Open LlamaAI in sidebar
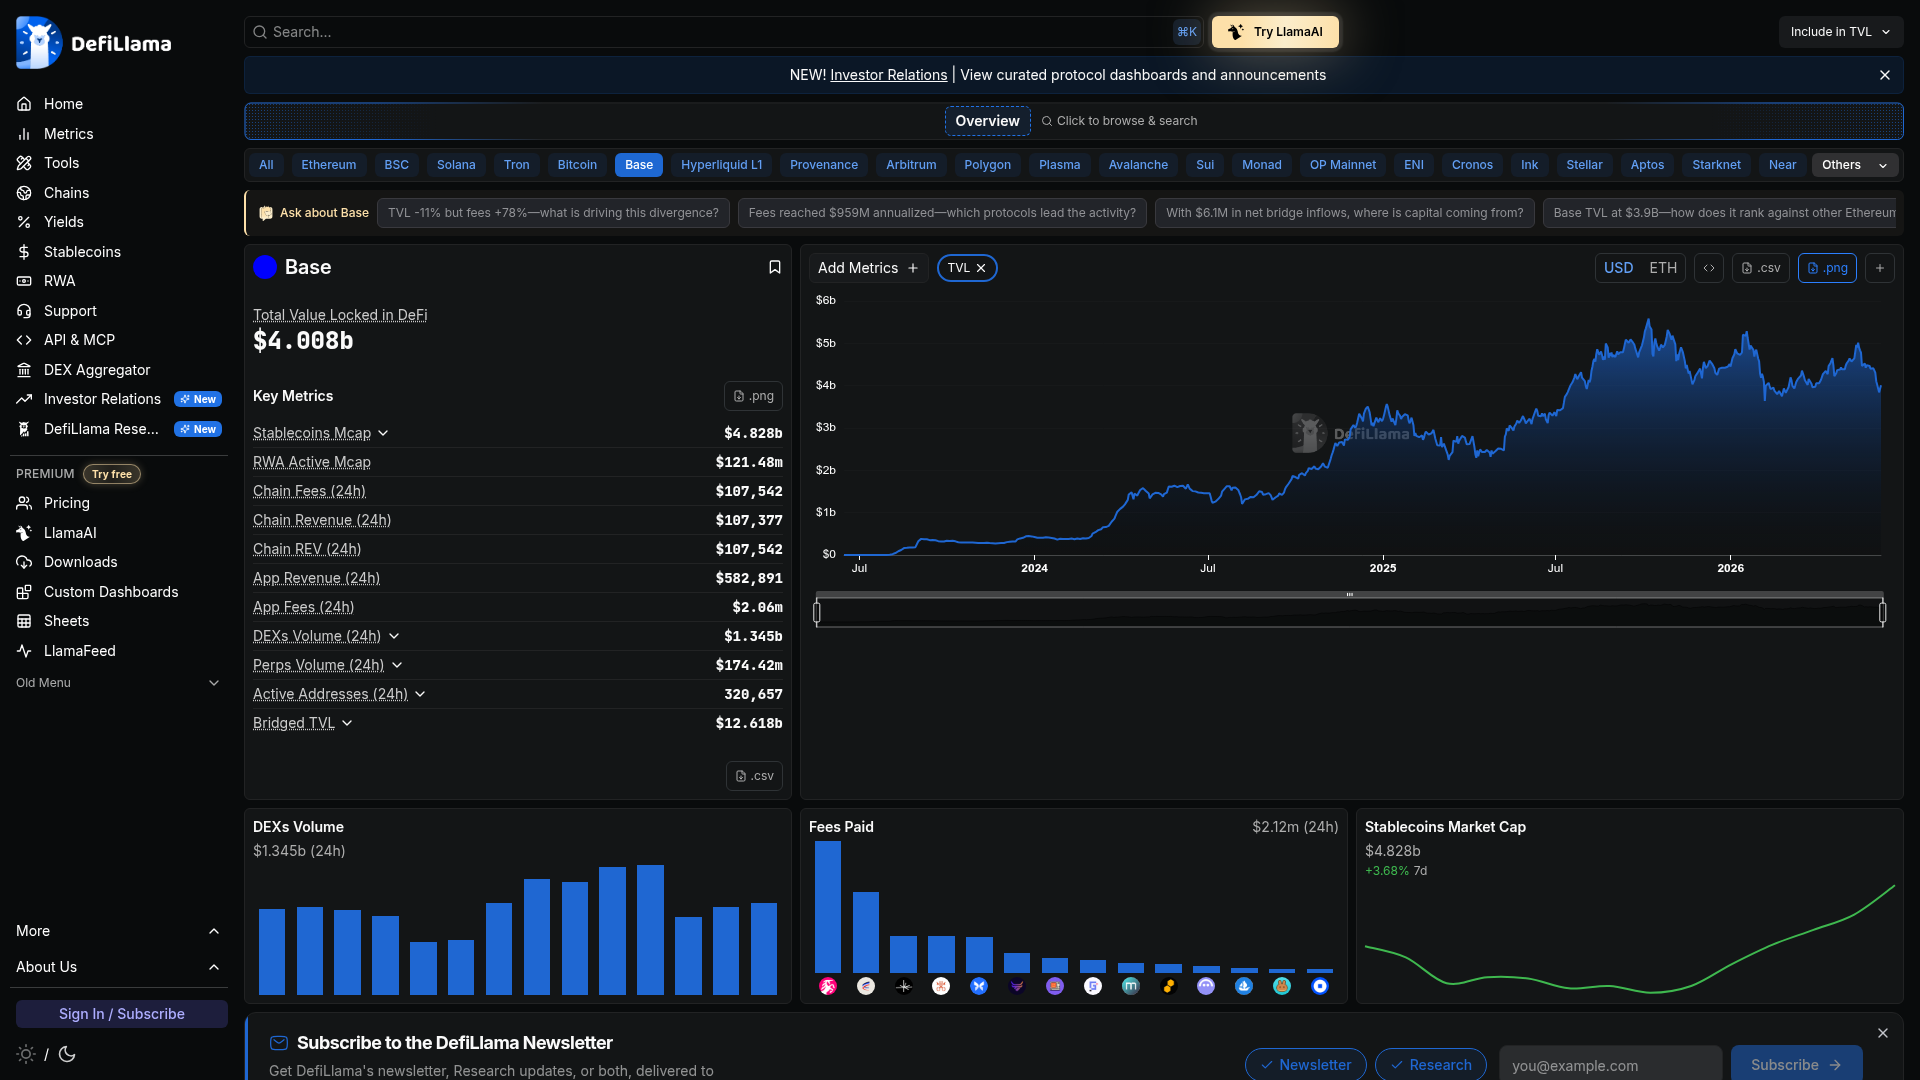1920x1080 pixels. click(x=70, y=533)
